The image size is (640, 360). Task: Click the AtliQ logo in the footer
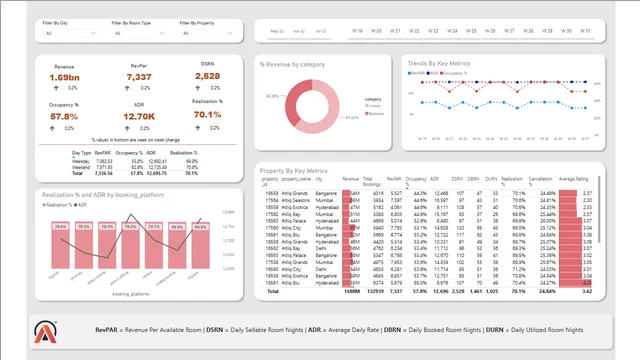[45, 332]
